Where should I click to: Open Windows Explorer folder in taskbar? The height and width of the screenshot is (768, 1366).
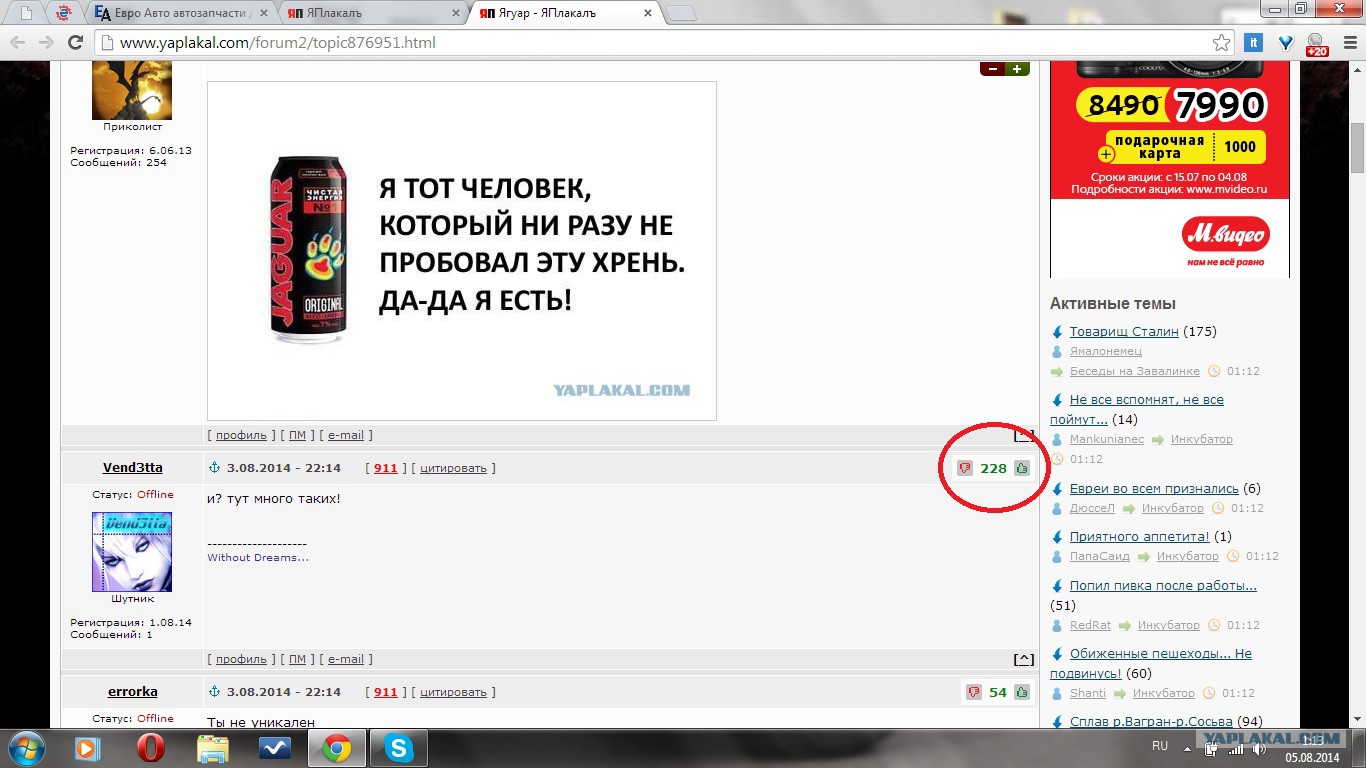tap(212, 748)
